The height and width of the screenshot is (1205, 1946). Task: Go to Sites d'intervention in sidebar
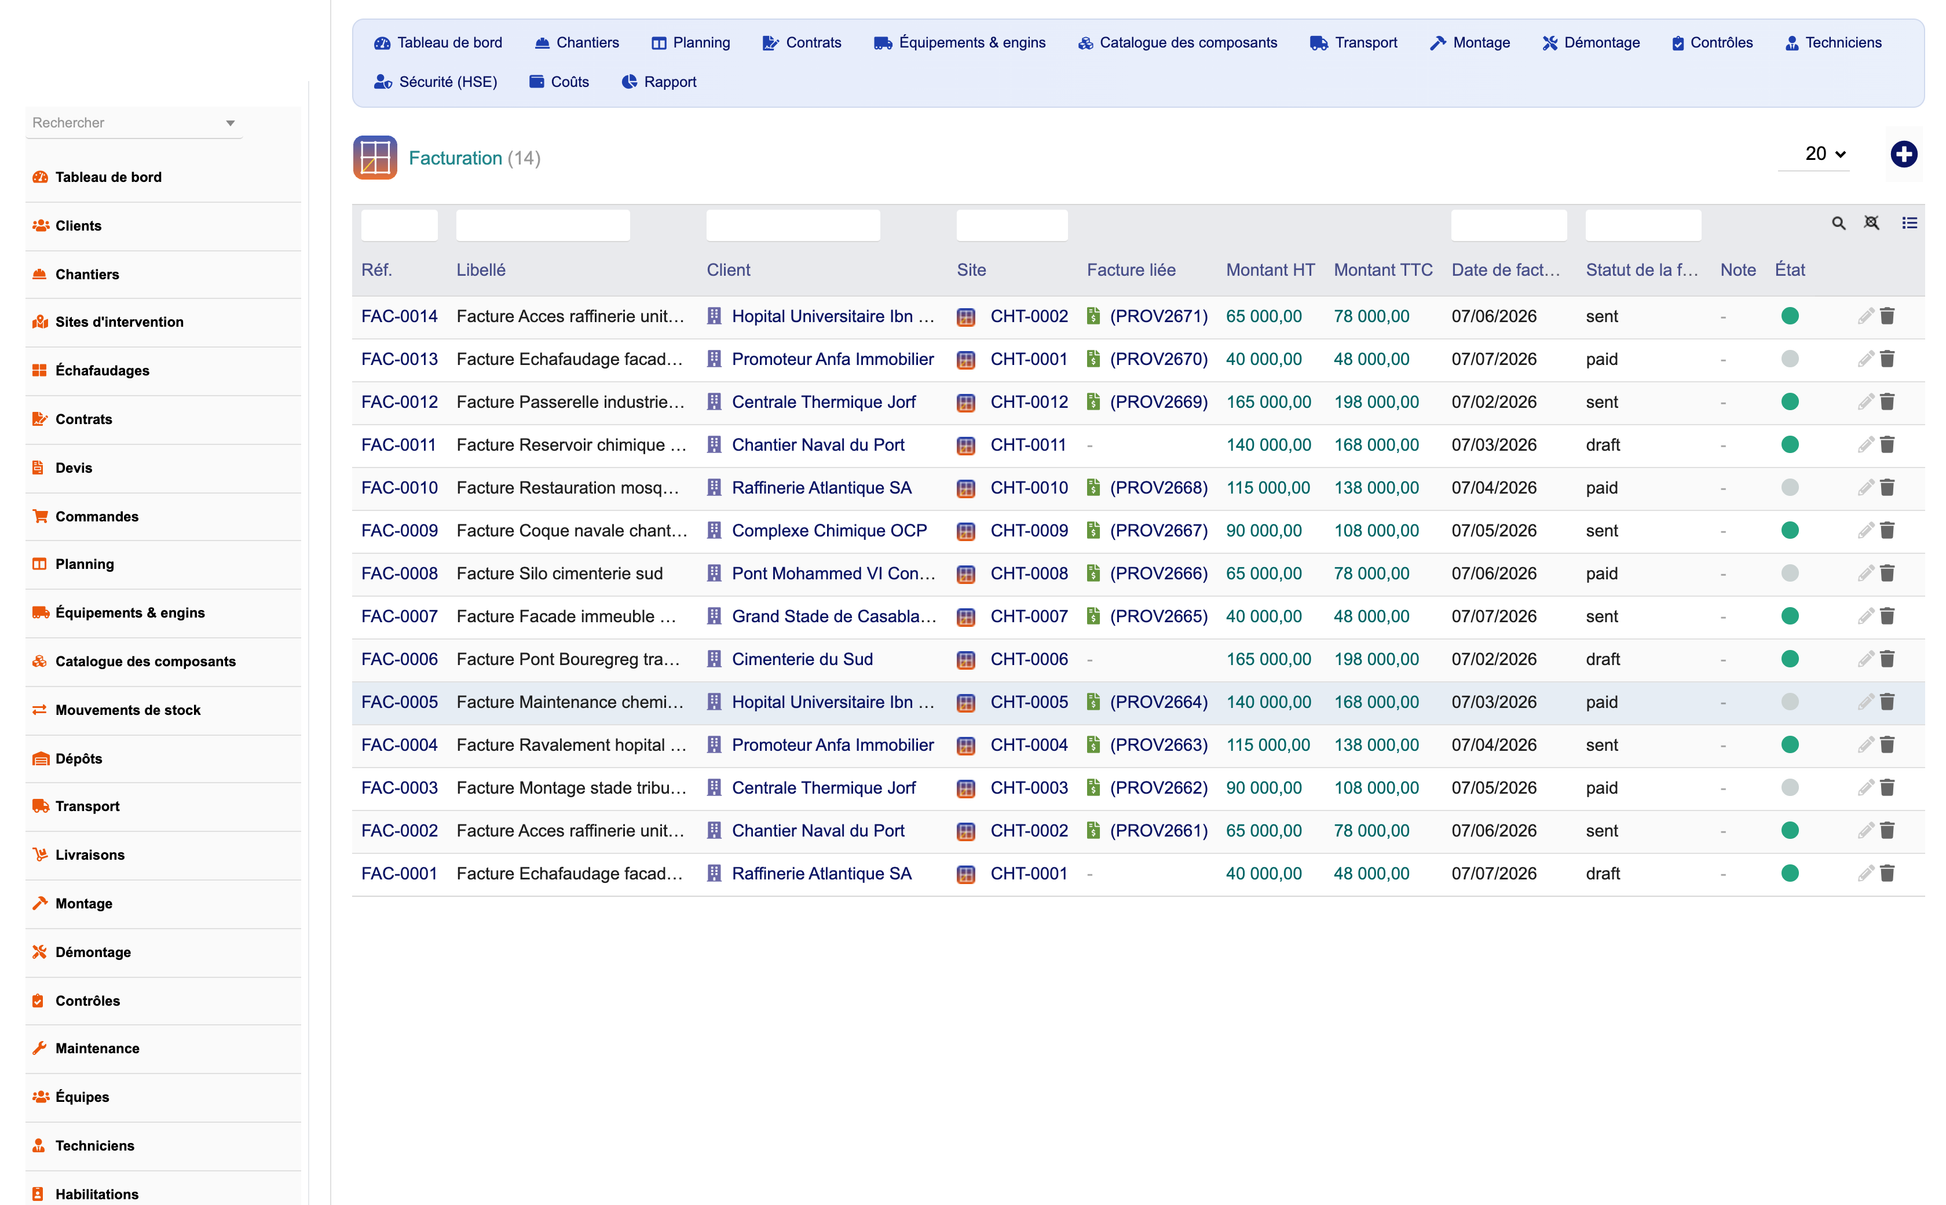(119, 322)
